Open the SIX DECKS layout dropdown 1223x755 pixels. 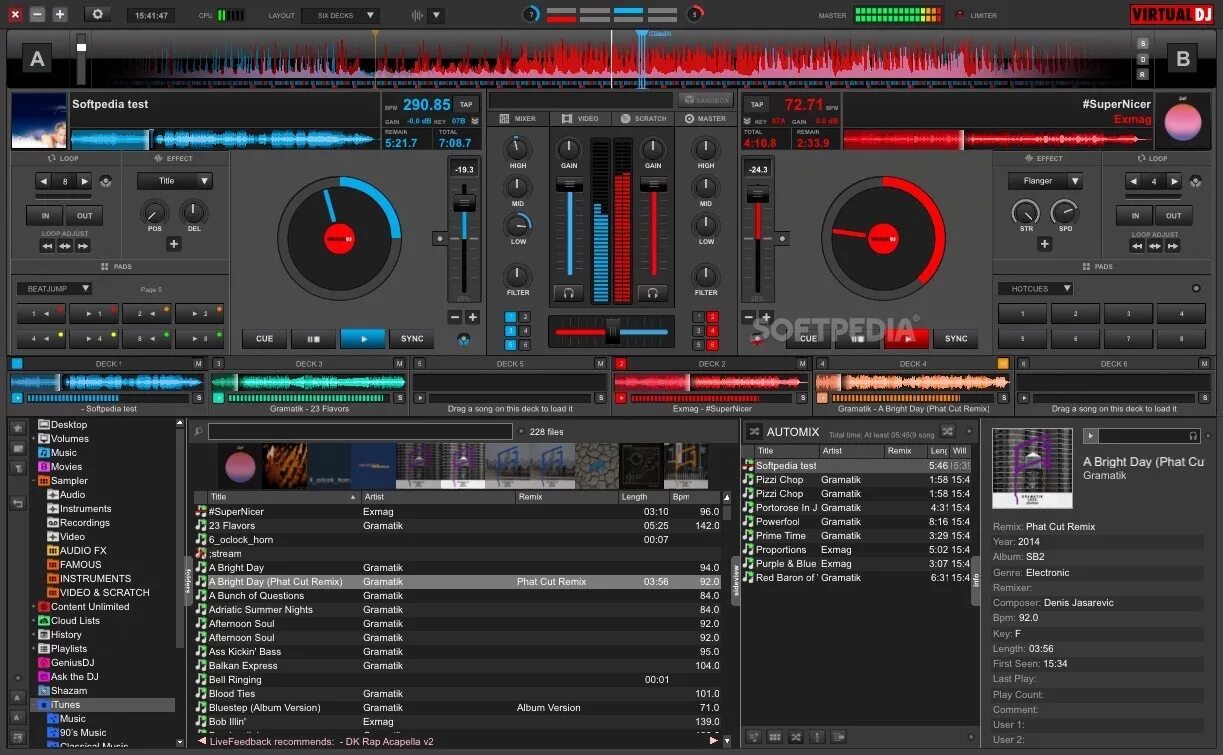[x=341, y=15]
